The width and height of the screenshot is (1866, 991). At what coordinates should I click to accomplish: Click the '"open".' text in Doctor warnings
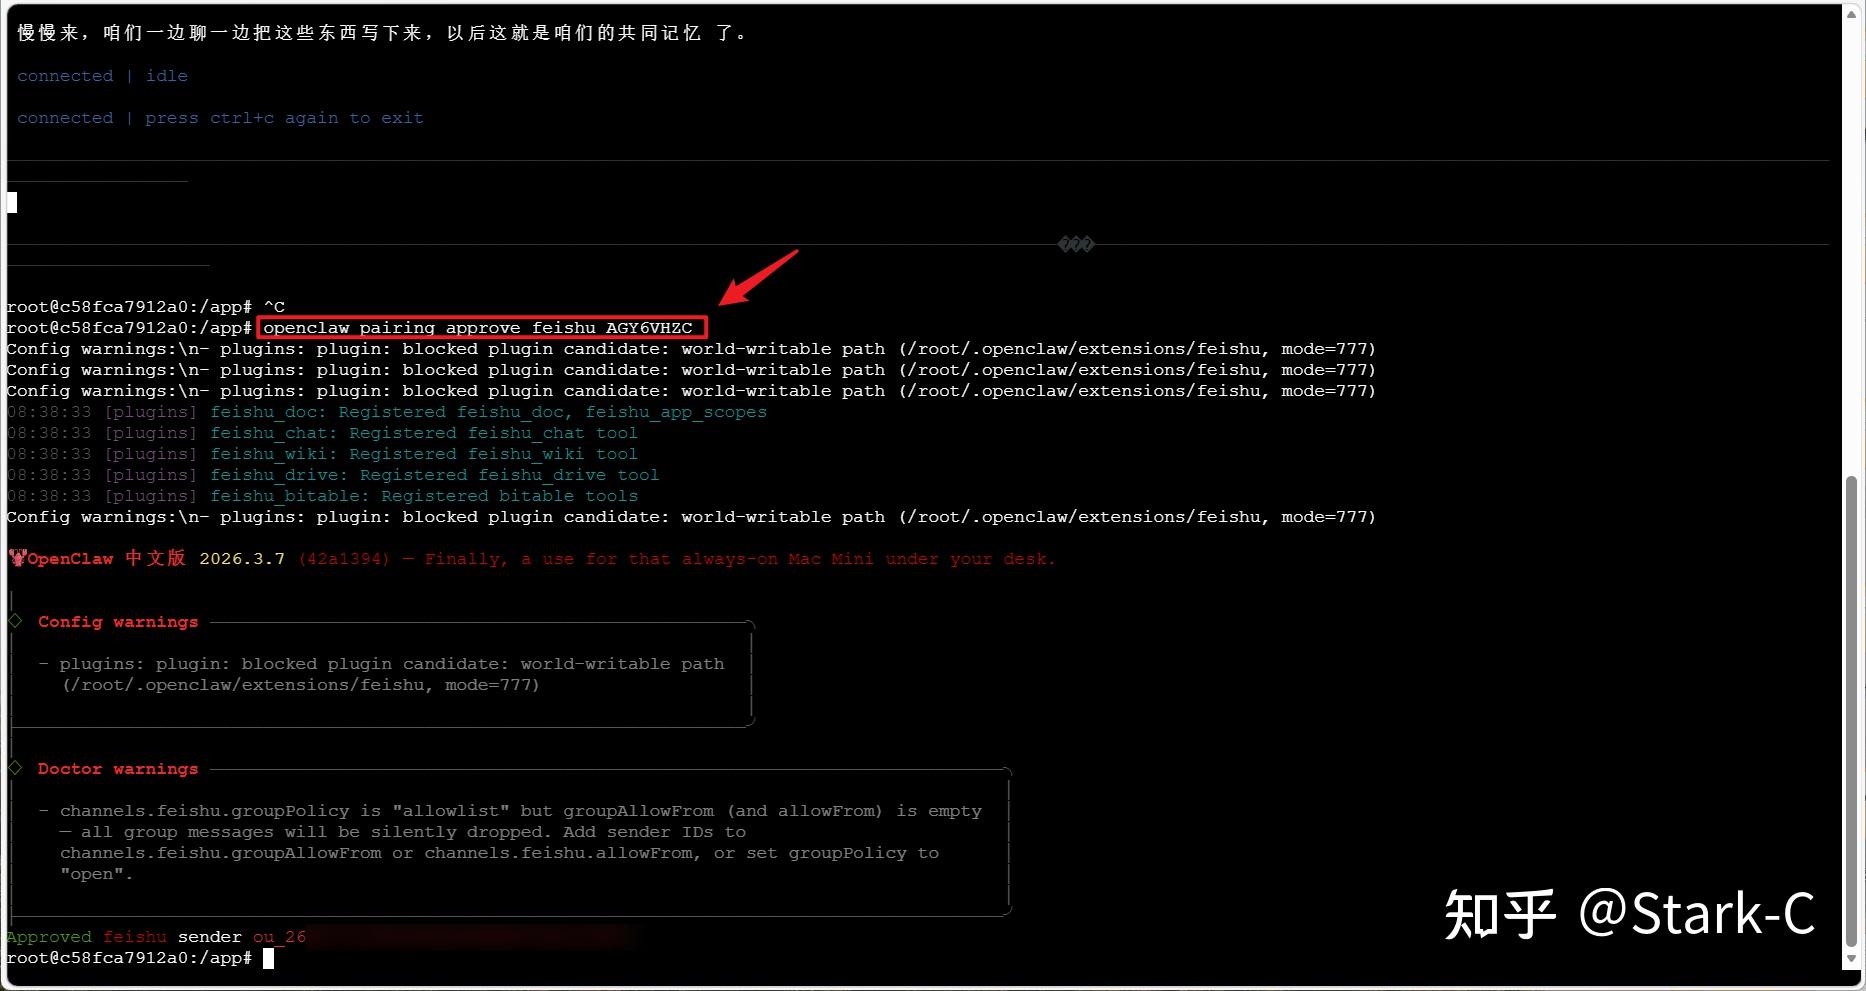(x=97, y=874)
